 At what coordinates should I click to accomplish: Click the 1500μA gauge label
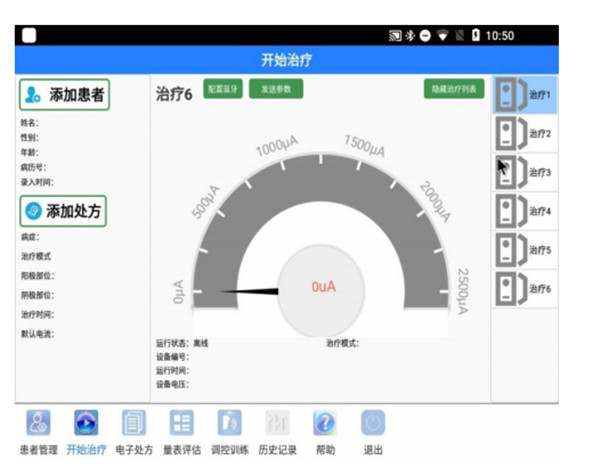pos(364,146)
